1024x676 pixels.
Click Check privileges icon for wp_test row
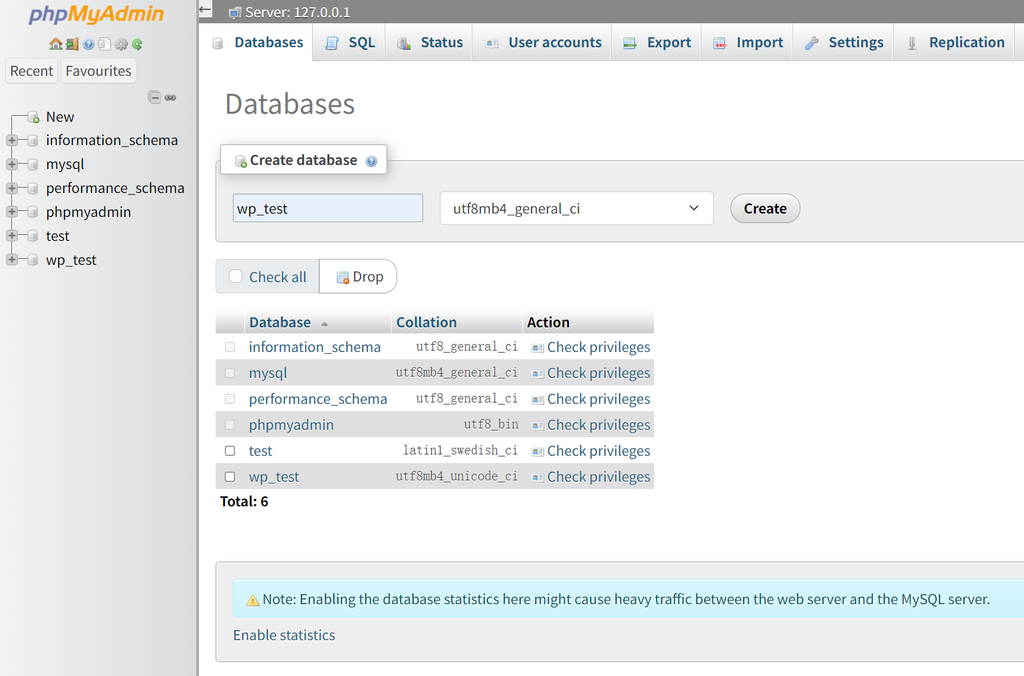click(x=537, y=477)
